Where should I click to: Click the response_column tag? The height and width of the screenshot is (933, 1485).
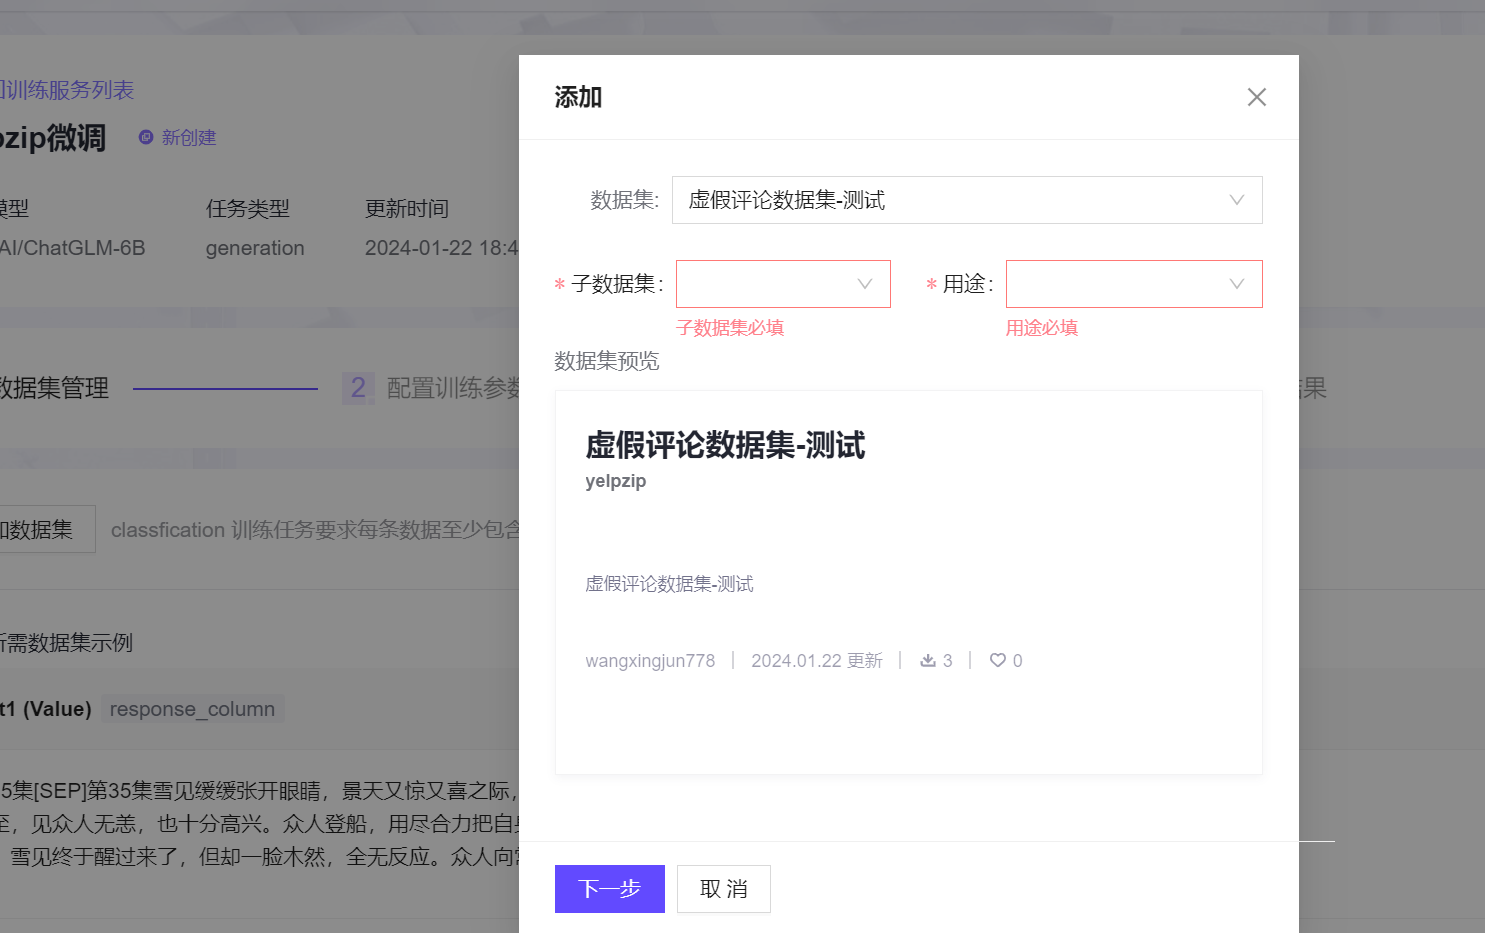pos(192,709)
